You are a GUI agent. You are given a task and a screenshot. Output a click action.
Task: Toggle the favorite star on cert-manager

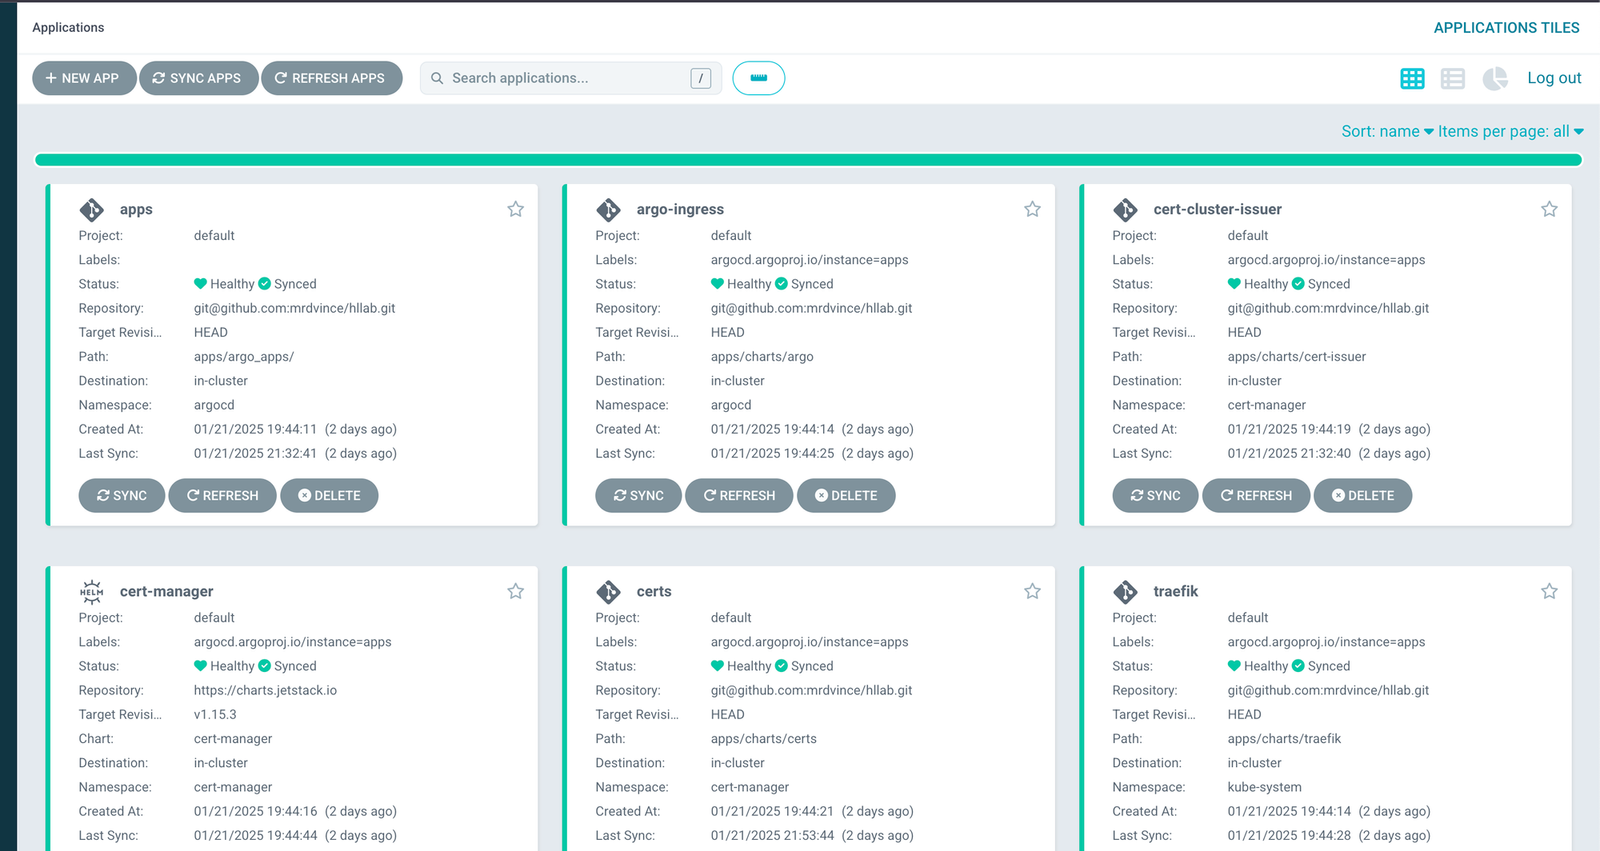coord(515,591)
